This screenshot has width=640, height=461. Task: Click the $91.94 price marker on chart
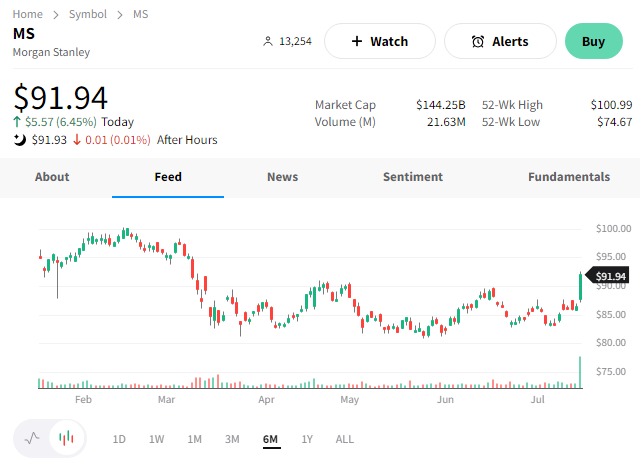click(610, 276)
